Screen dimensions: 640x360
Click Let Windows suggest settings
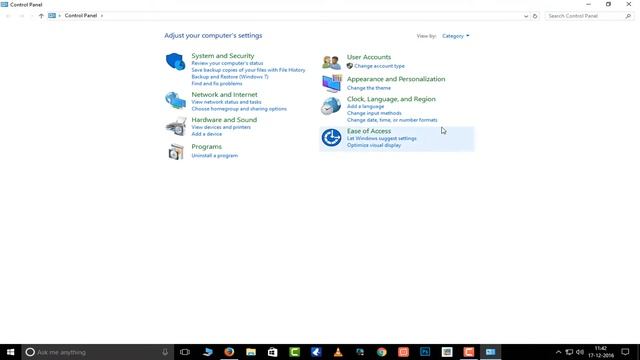tap(382, 138)
